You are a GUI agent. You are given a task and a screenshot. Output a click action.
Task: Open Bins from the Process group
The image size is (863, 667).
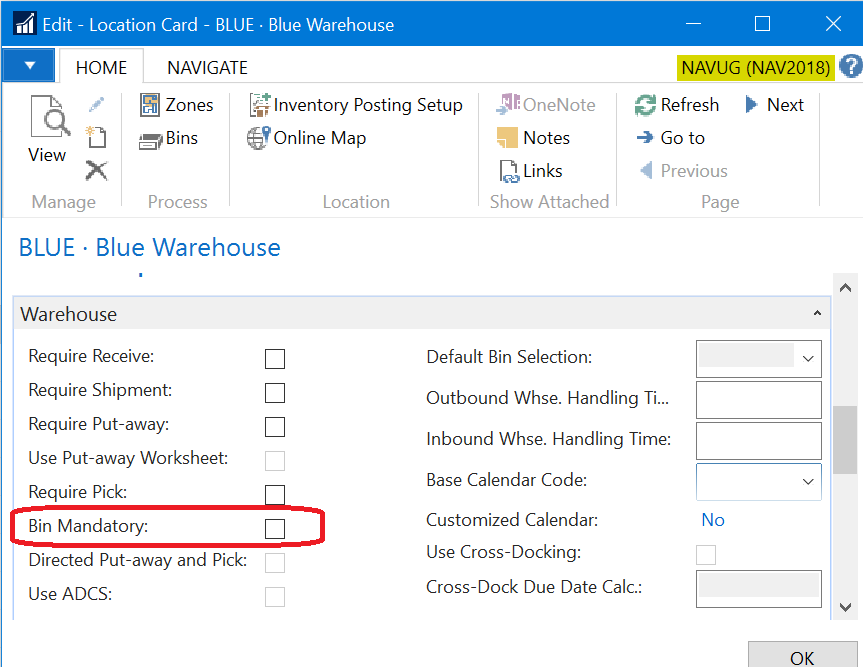168,138
